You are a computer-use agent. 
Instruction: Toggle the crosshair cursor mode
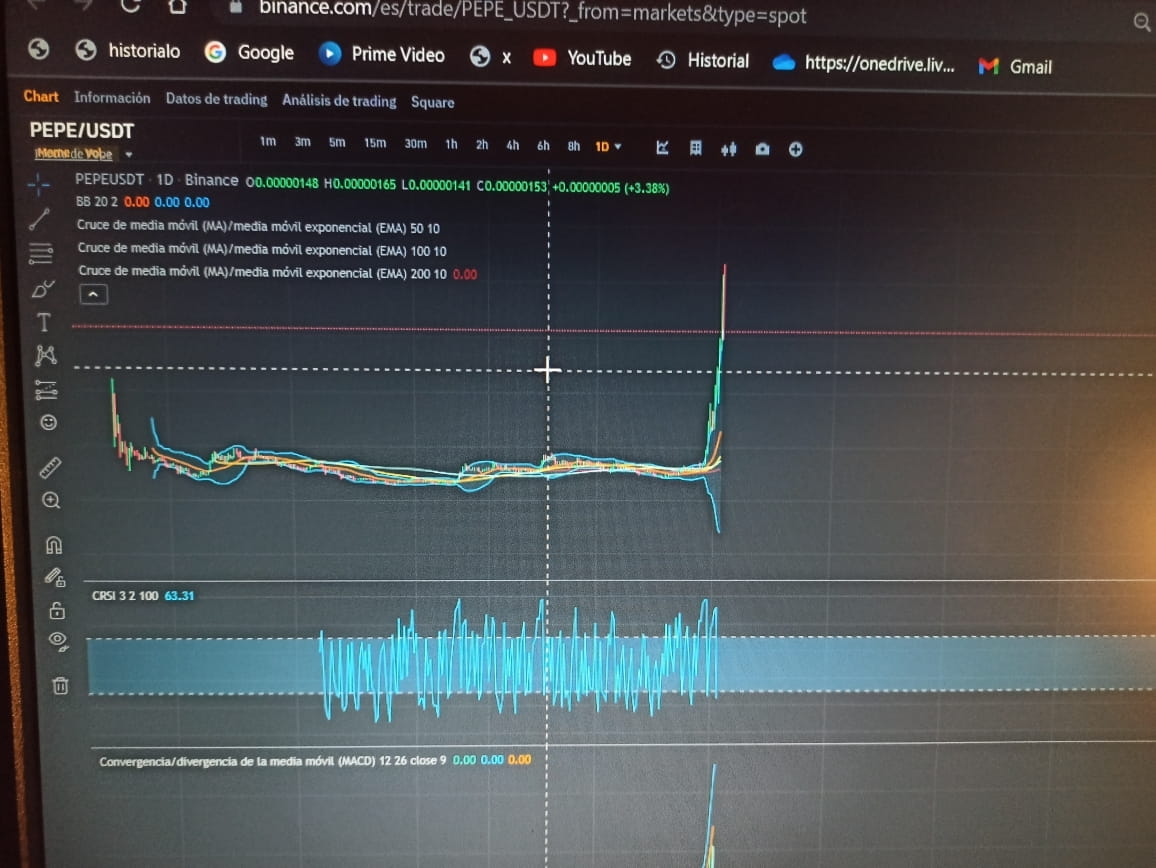pos(39,184)
